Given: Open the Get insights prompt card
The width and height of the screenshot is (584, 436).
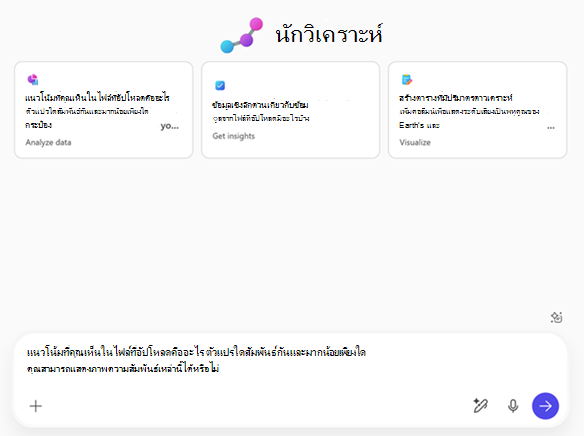Looking at the screenshot, I should tap(291, 110).
